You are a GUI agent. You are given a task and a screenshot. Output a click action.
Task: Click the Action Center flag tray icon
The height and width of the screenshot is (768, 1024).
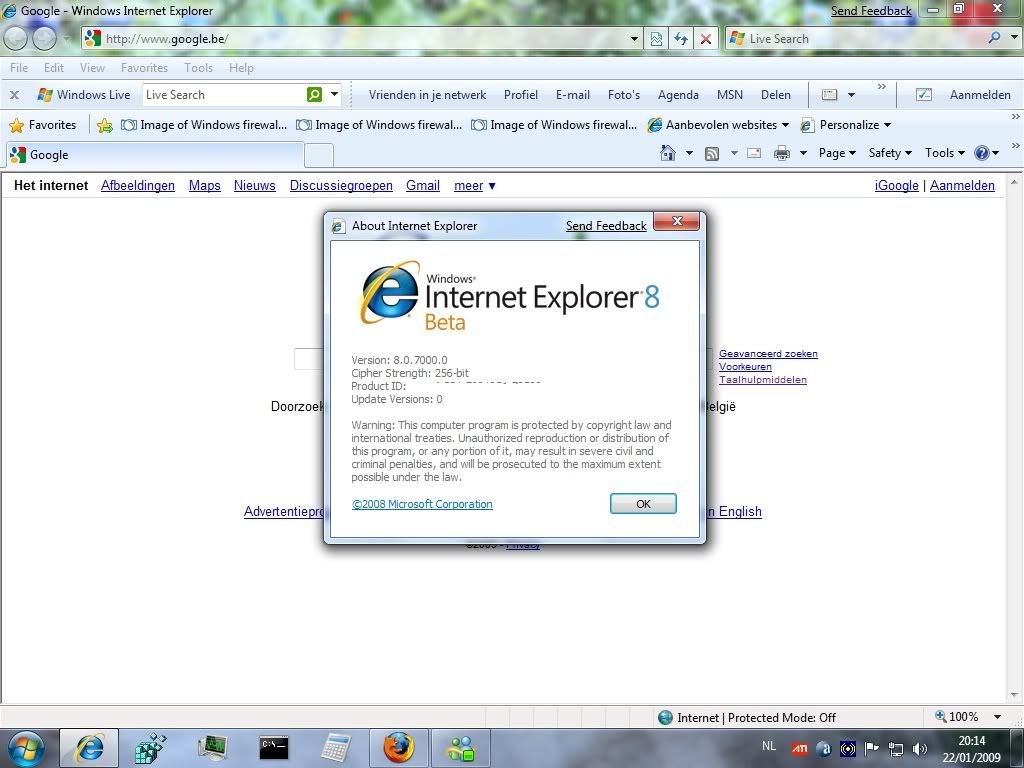871,749
